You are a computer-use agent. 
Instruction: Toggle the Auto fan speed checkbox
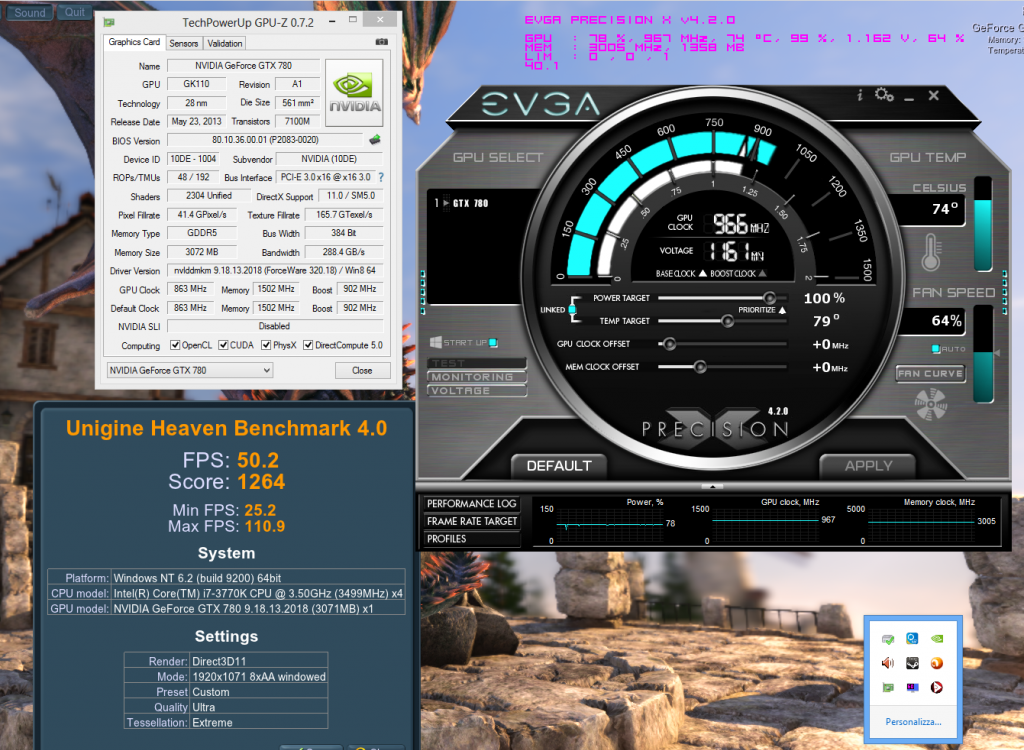point(936,349)
